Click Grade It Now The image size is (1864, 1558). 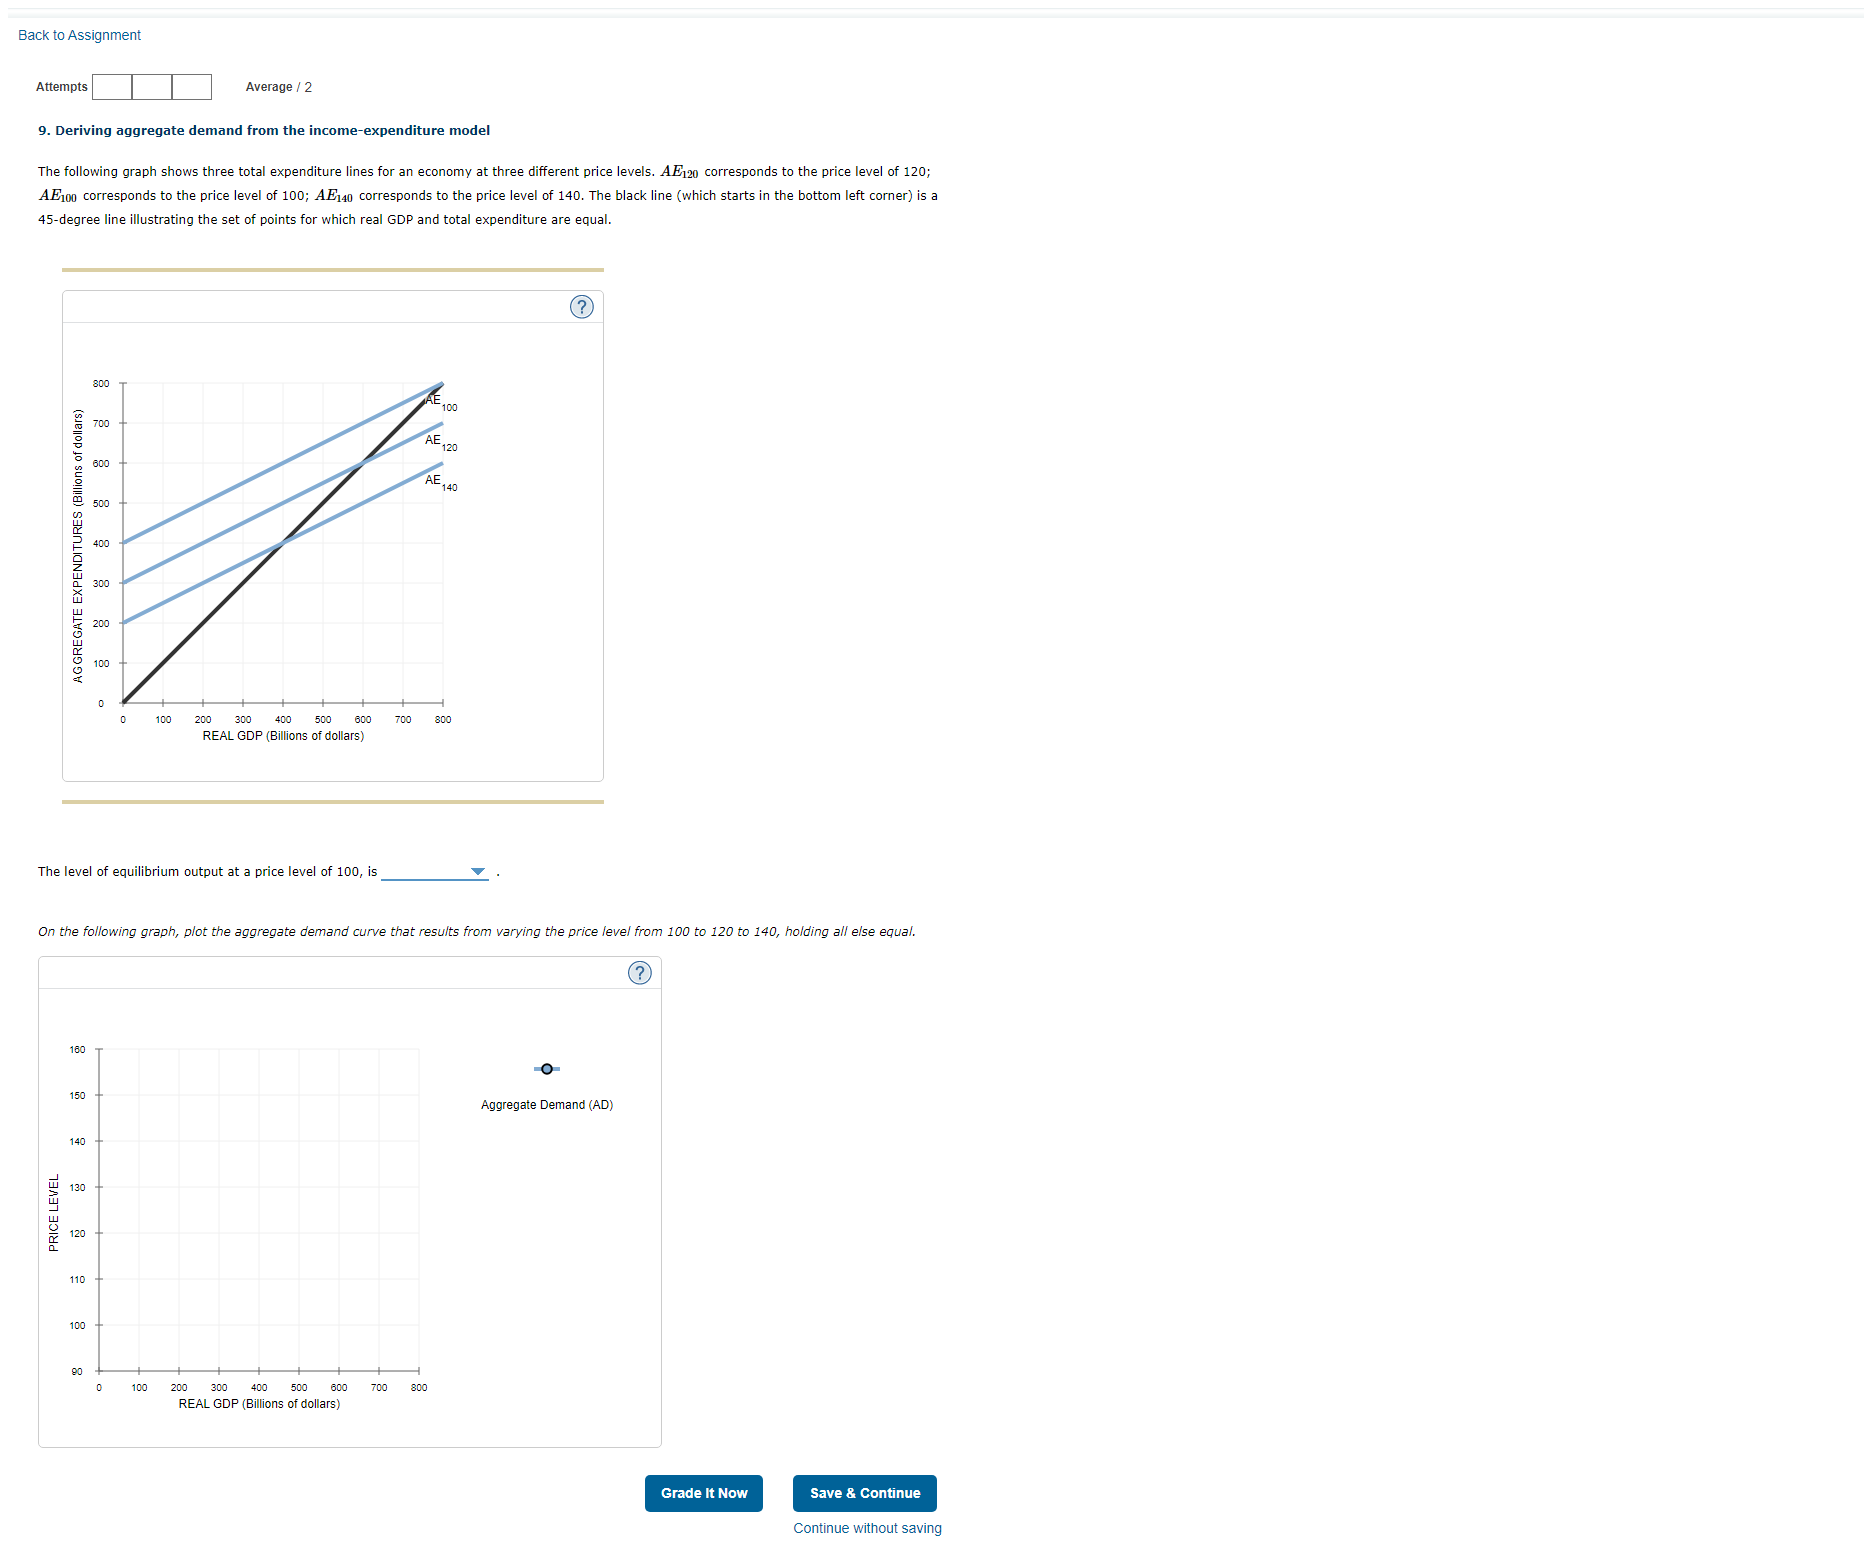(x=703, y=1493)
